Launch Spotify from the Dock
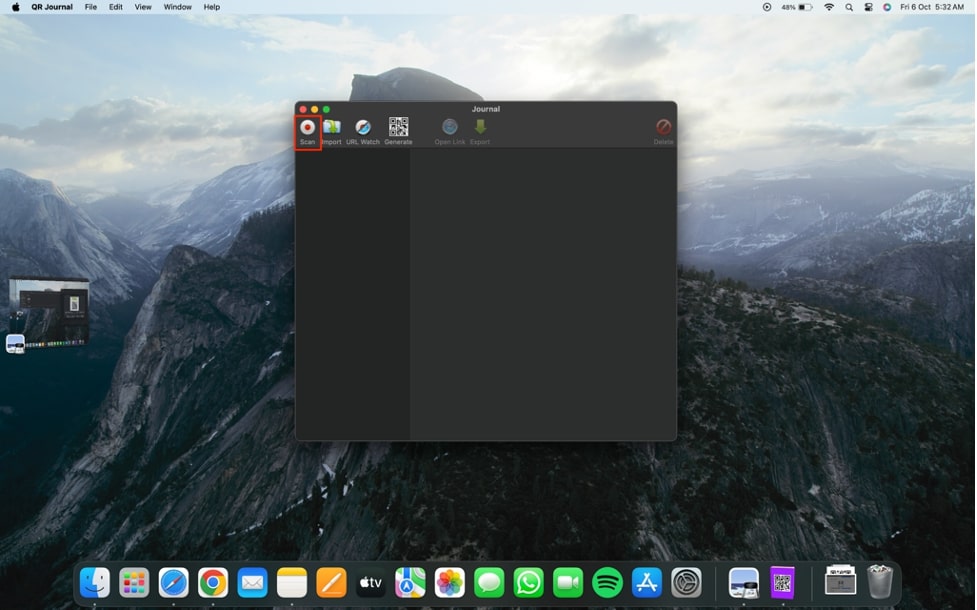Image resolution: width=977 pixels, height=610 pixels. tap(607, 582)
